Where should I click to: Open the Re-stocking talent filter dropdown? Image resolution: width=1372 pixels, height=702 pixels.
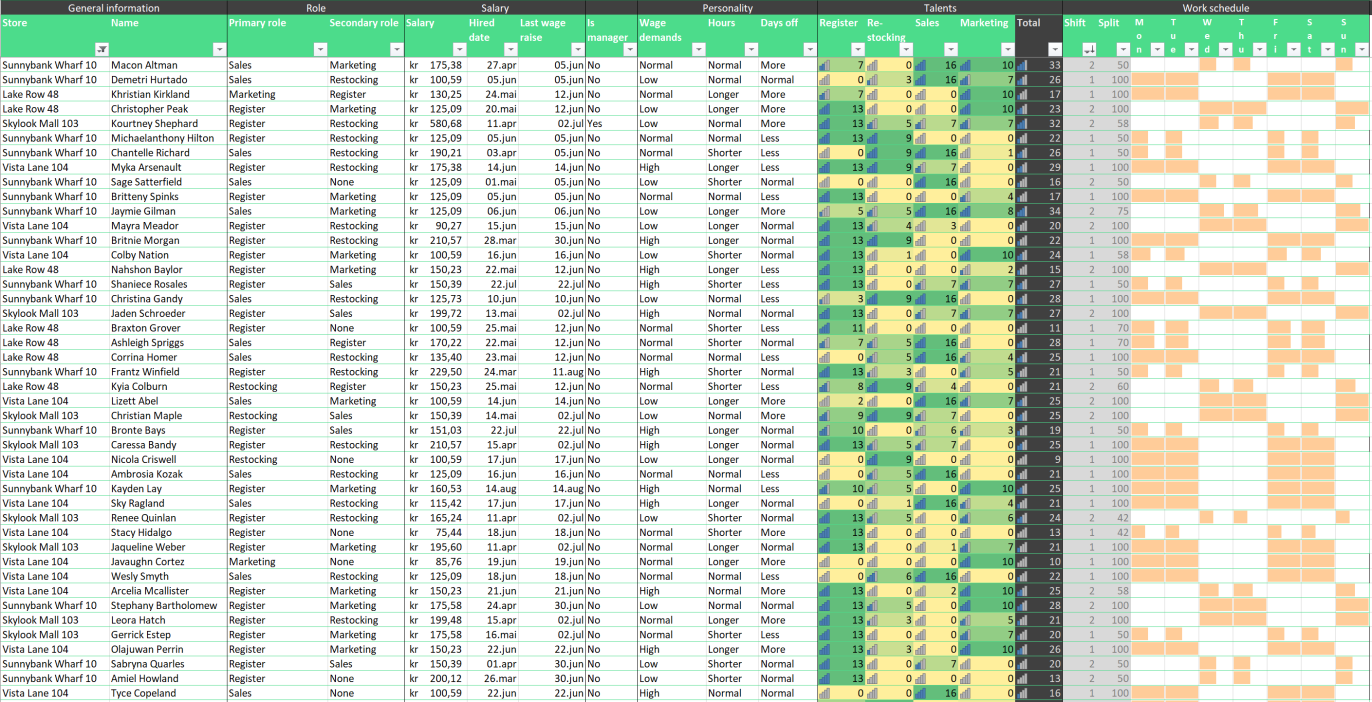[905, 49]
